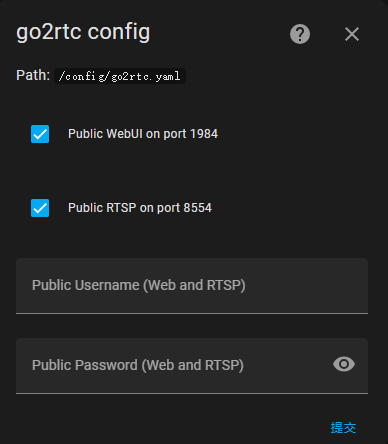
Task: Click the Public Username placeholder text
Action: (x=139, y=285)
